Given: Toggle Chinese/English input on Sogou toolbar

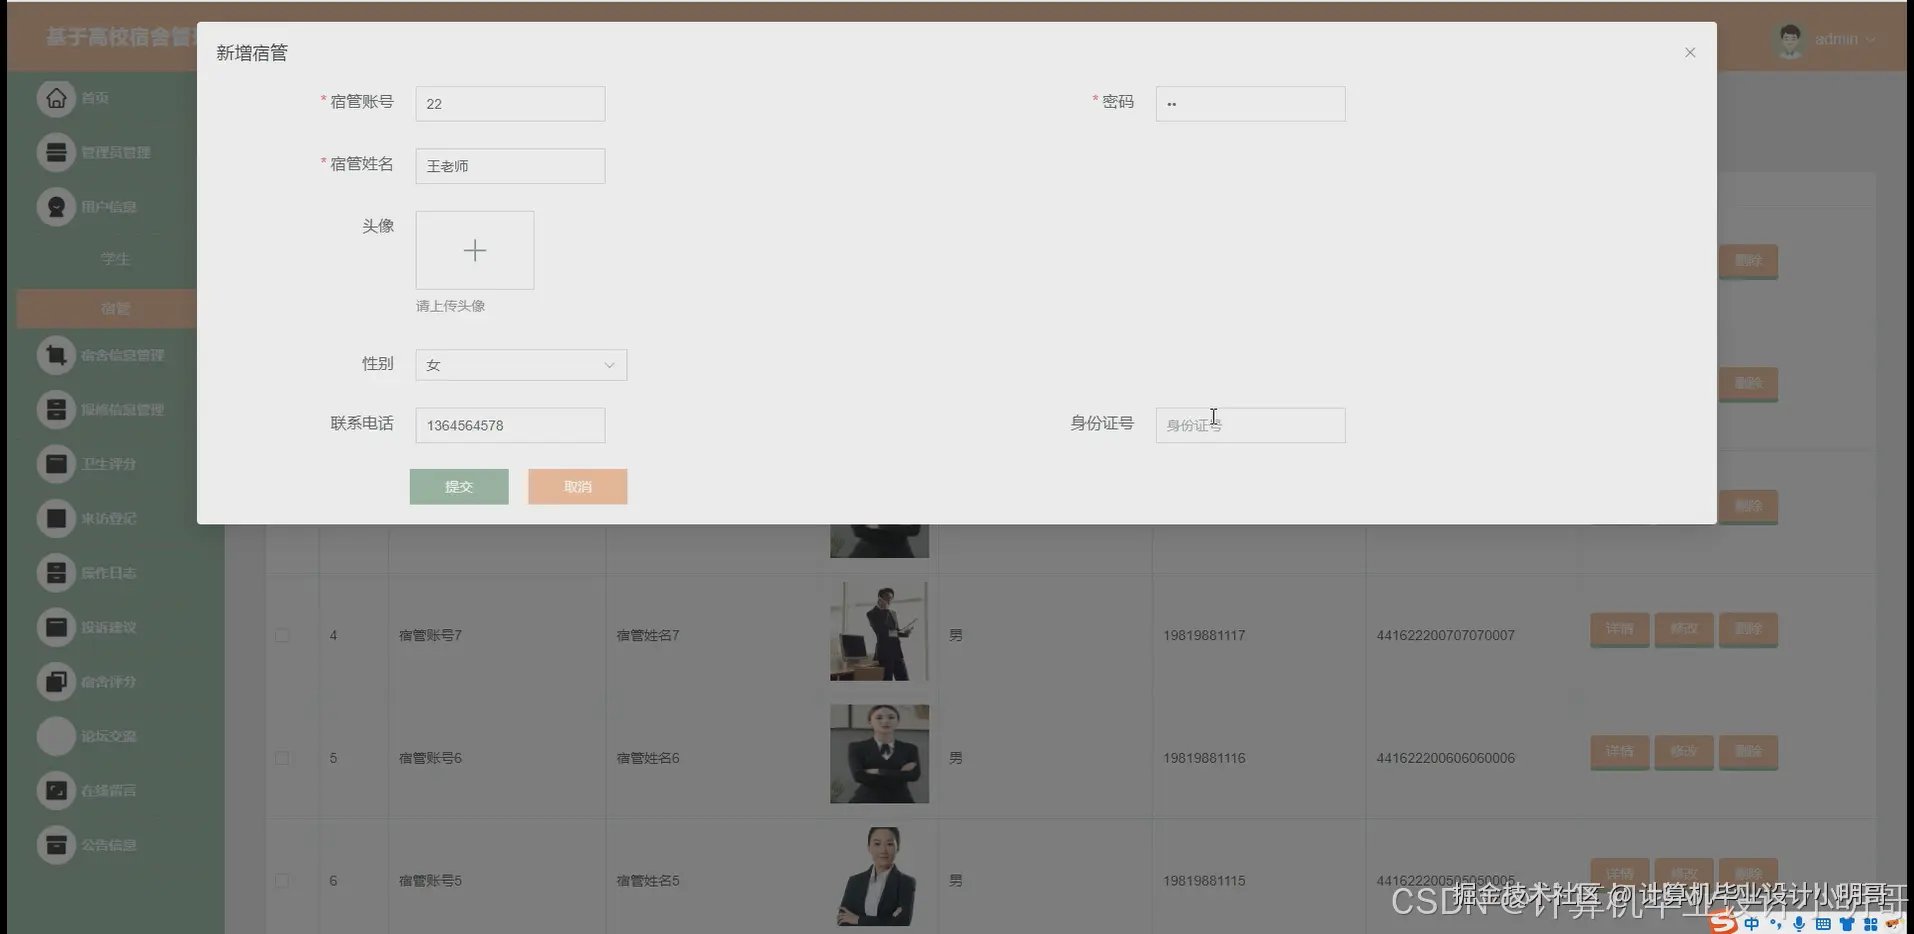Looking at the screenshot, I should 1750,924.
